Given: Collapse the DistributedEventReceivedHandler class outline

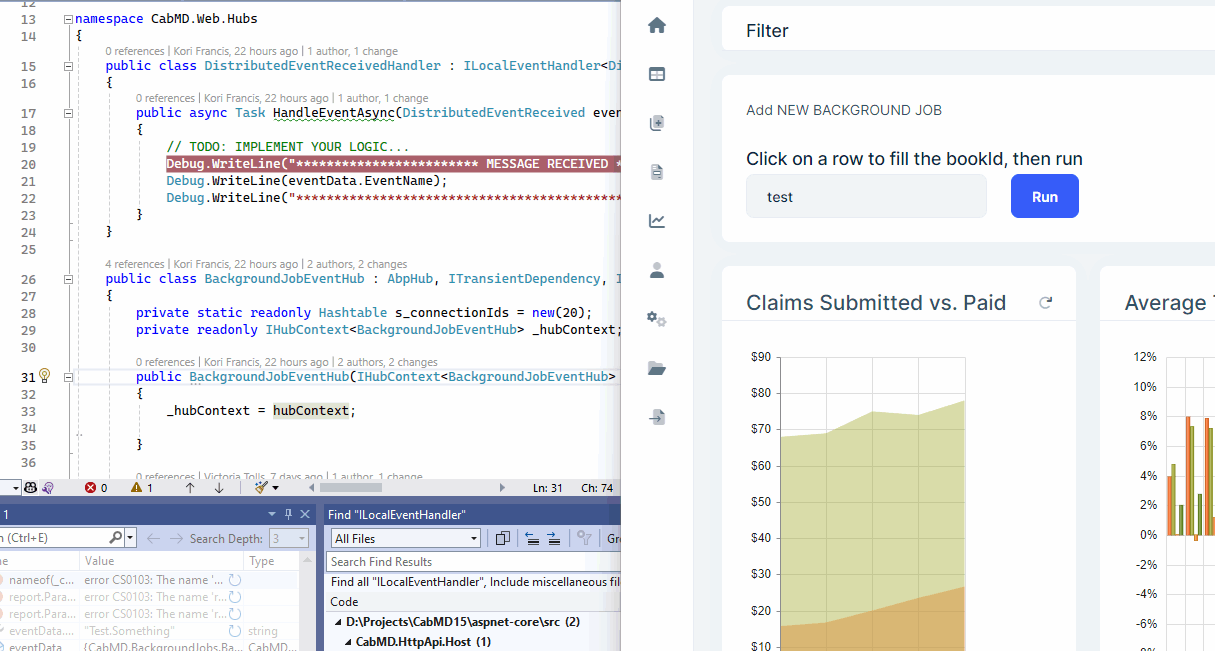Looking at the screenshot, I should point(68,66).
